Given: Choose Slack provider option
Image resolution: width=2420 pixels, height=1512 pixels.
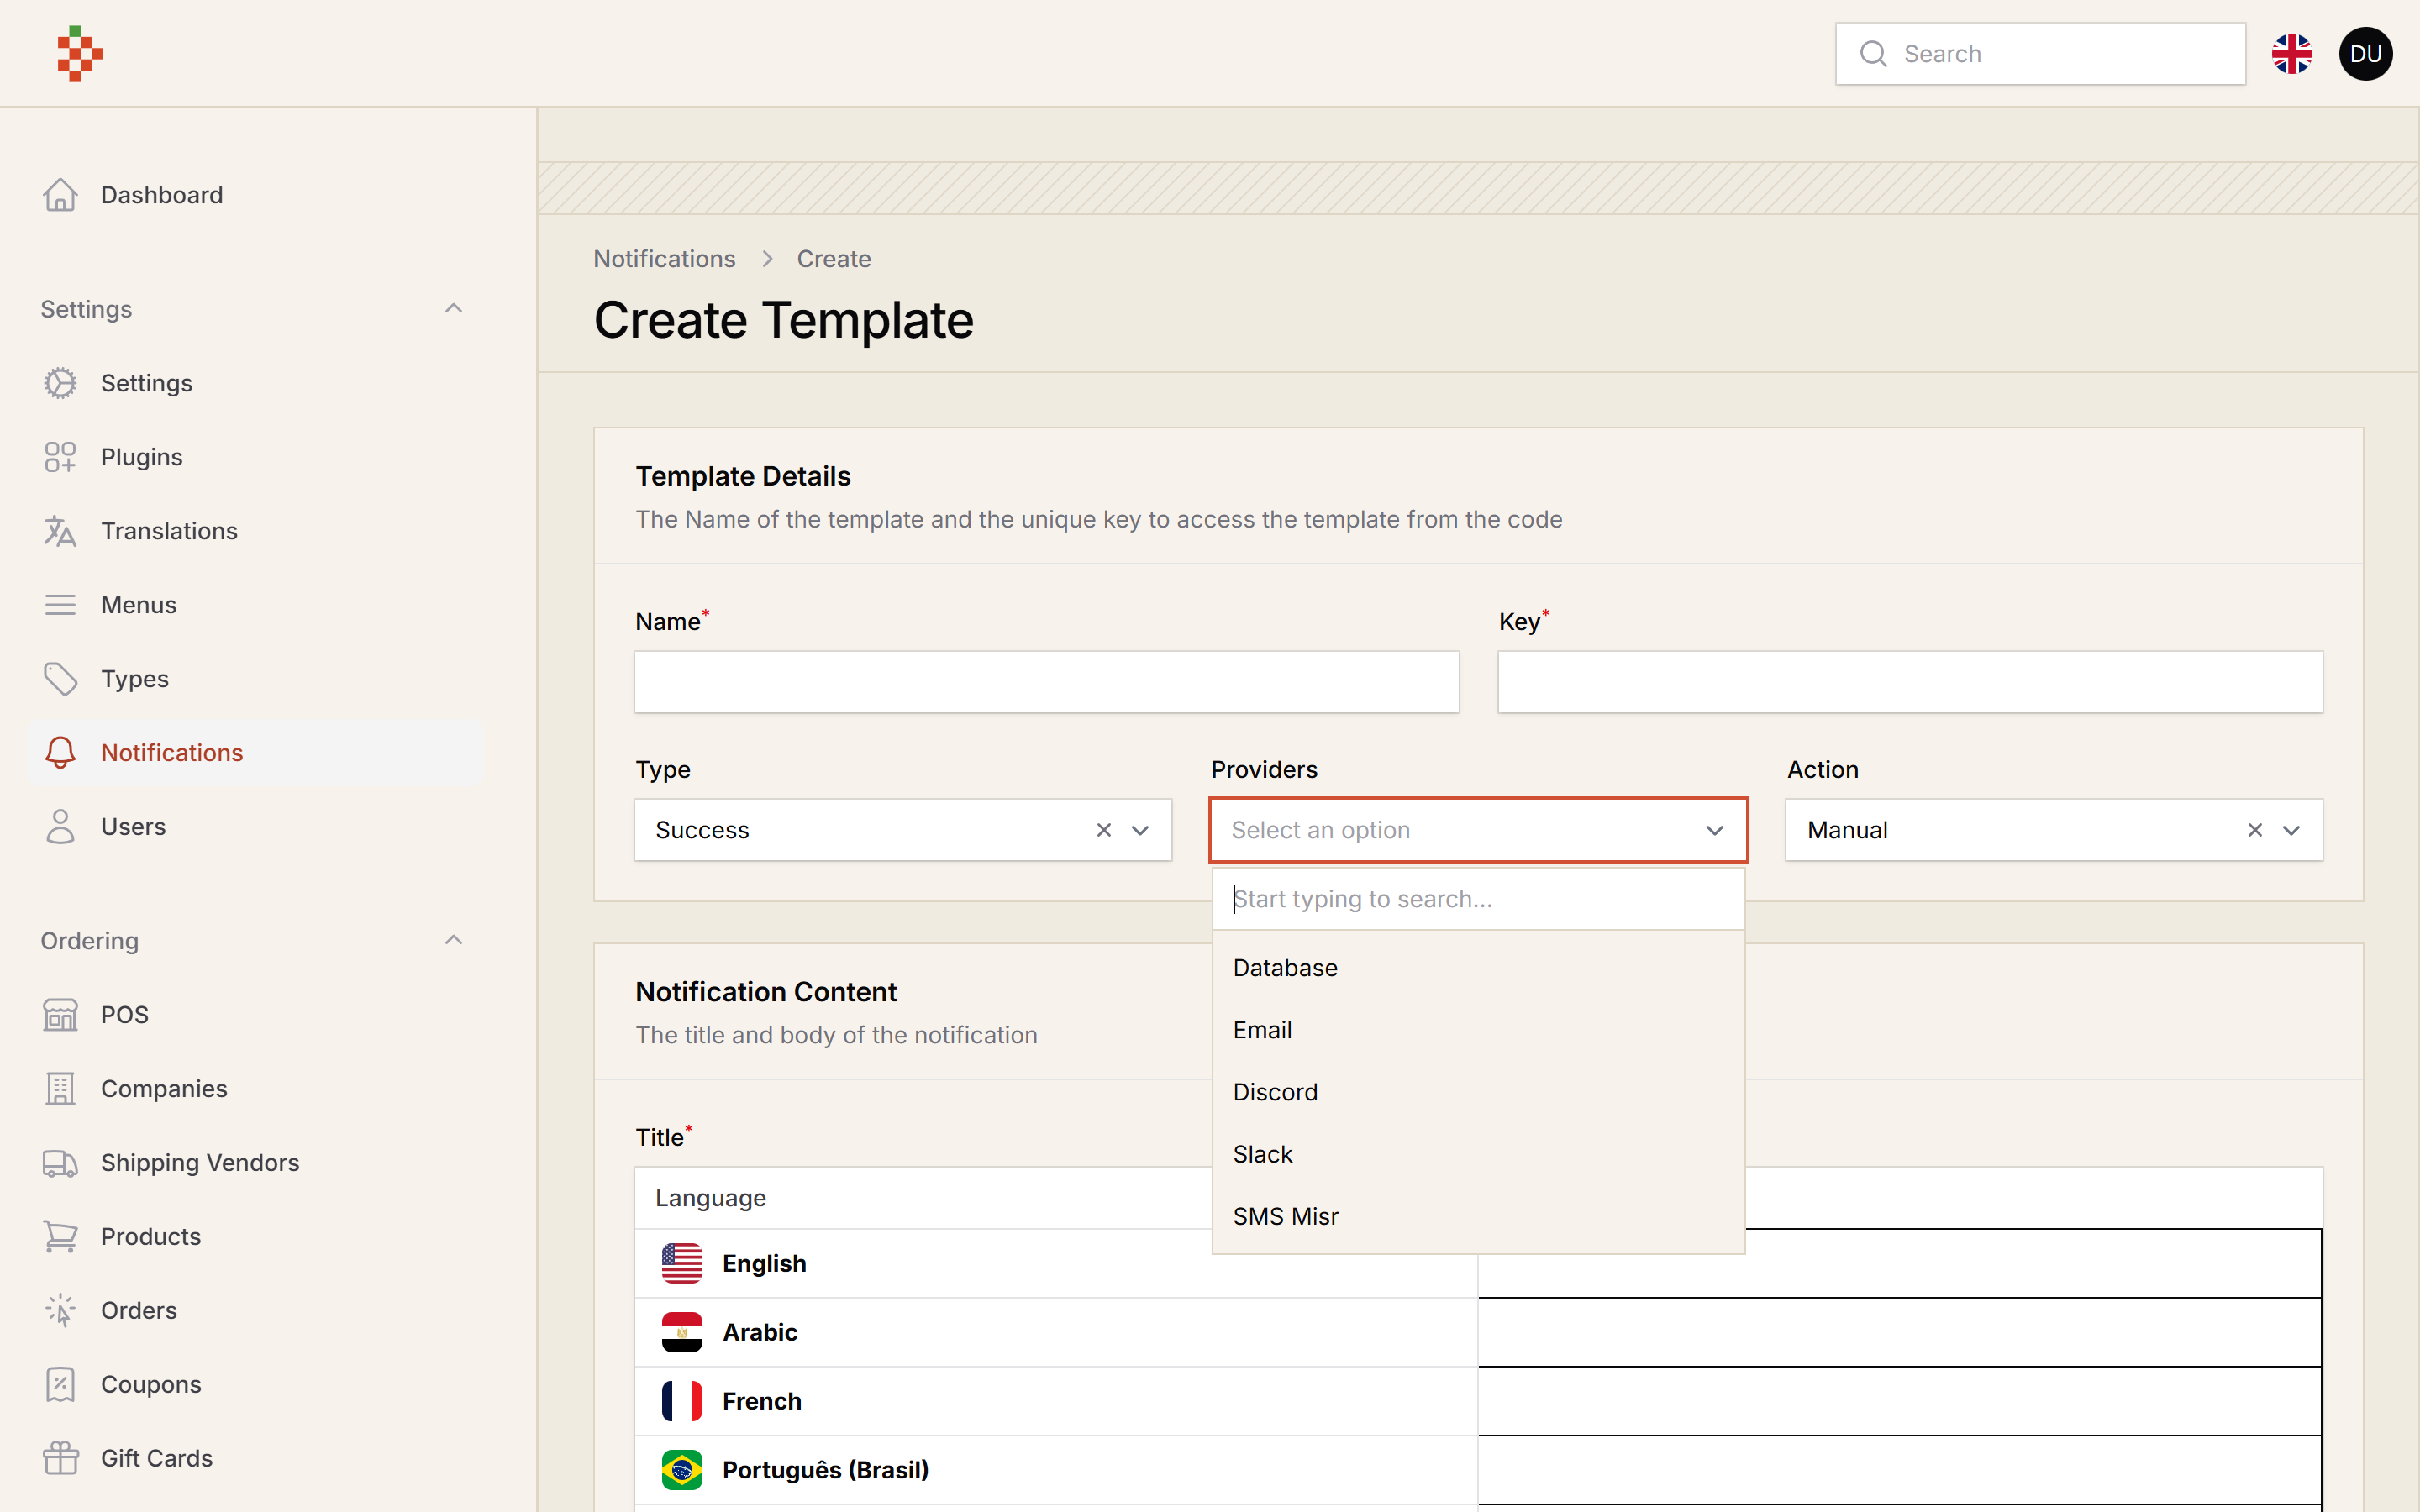Looking at the screenshot, I should [1478, 1154].
